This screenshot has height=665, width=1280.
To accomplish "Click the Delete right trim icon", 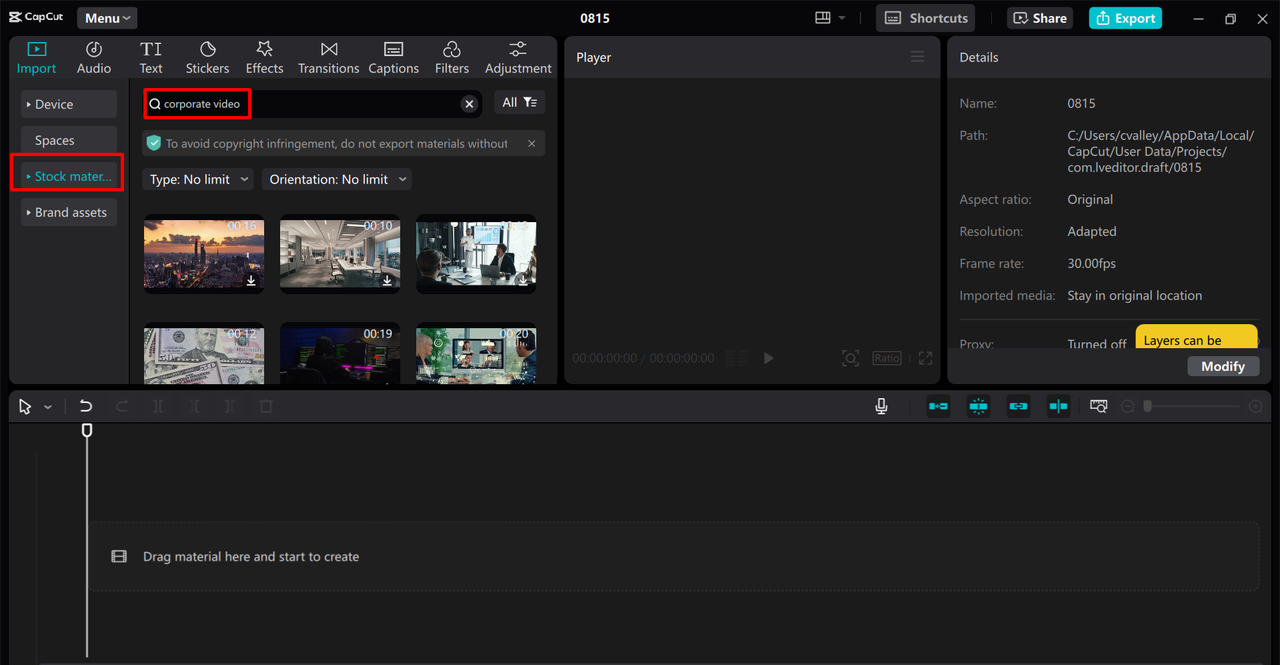I will click(230, 406).
